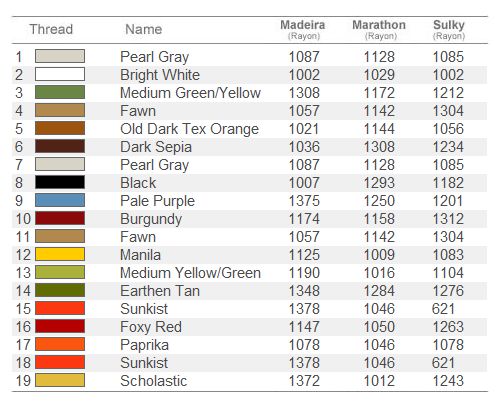Viewport: 500px width, 402px height.
Task: Click the Marathon Rayon column header
Action: coord(379,30)
